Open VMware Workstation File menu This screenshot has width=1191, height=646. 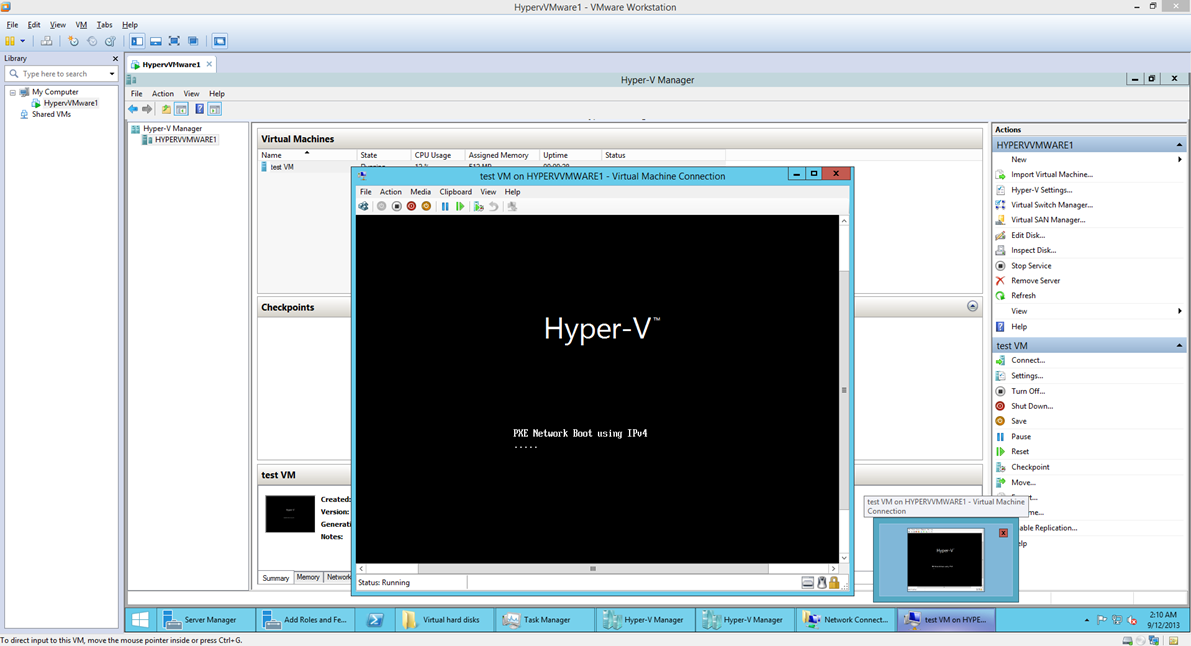pos(12,24)
